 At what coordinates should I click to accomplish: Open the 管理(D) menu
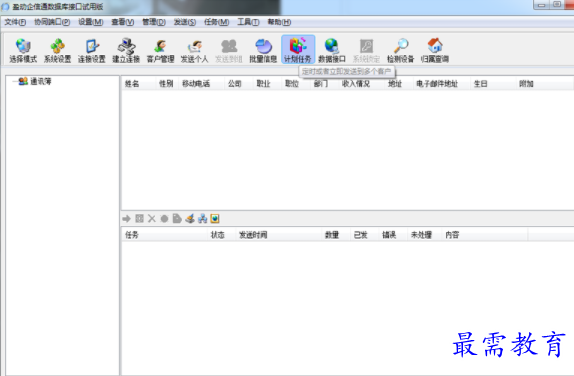(x=154, y=22)
